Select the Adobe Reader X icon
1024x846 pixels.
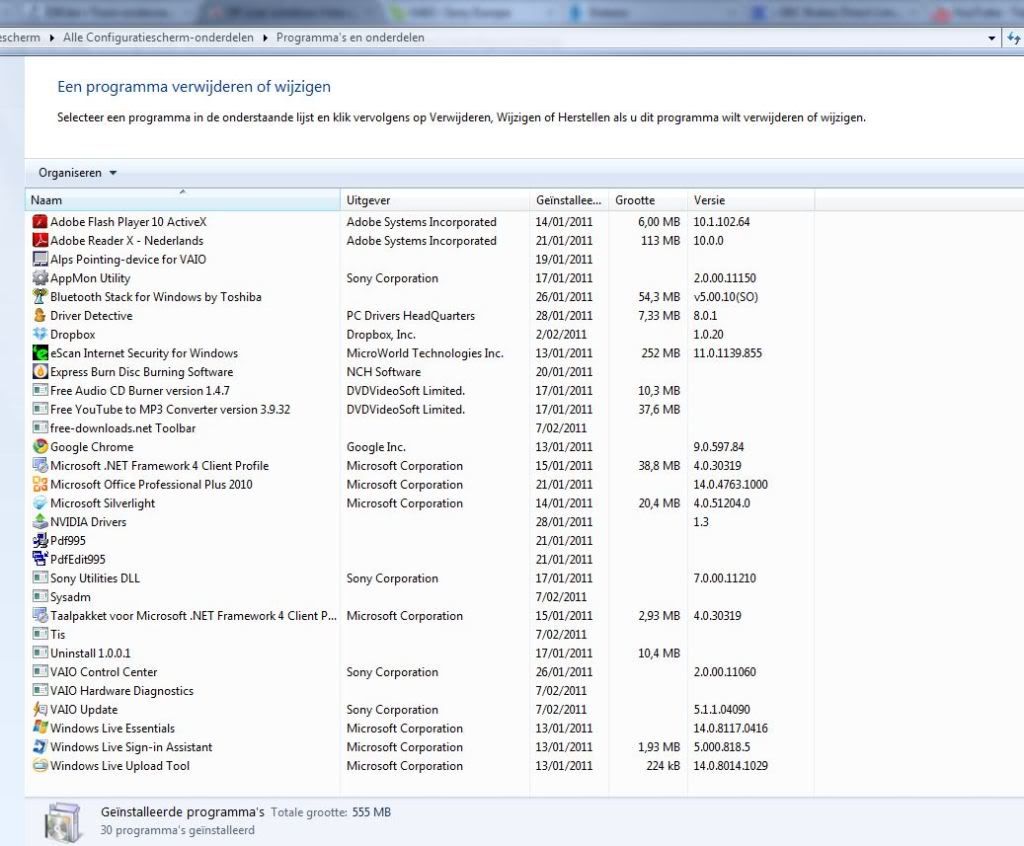pos(41,241)
